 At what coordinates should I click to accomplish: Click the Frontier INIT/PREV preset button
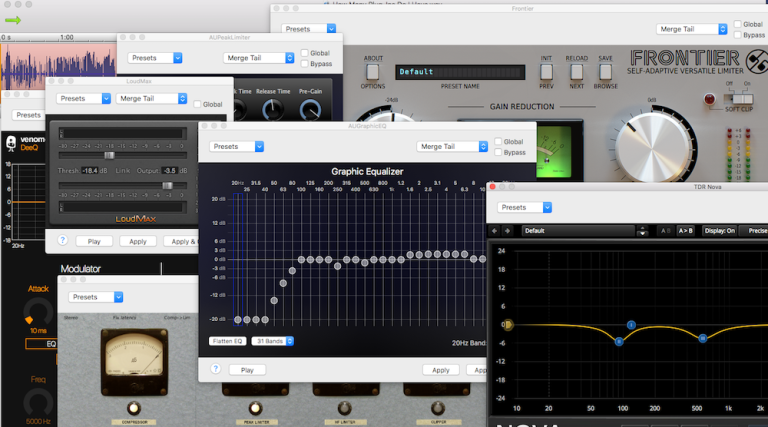tap(546, 72)
